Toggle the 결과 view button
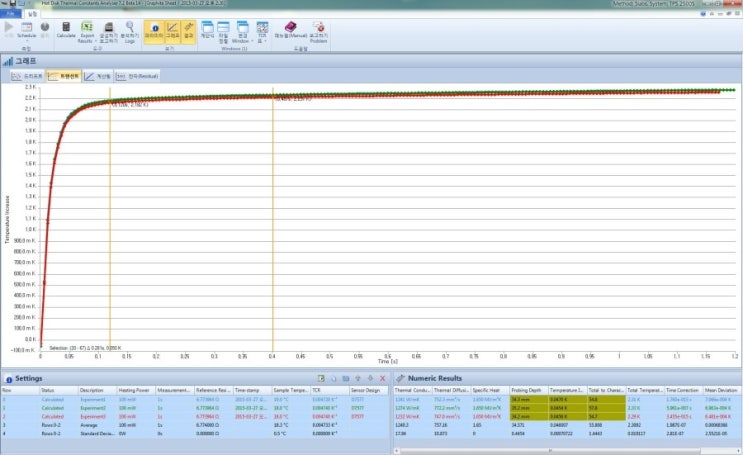 (x=188, y=30)
